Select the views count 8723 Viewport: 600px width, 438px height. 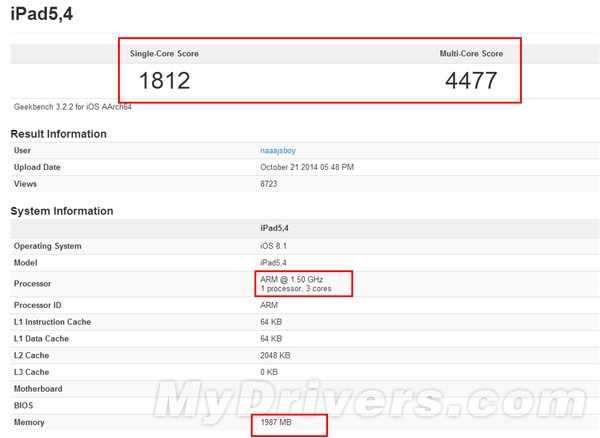tap(269, 184)
